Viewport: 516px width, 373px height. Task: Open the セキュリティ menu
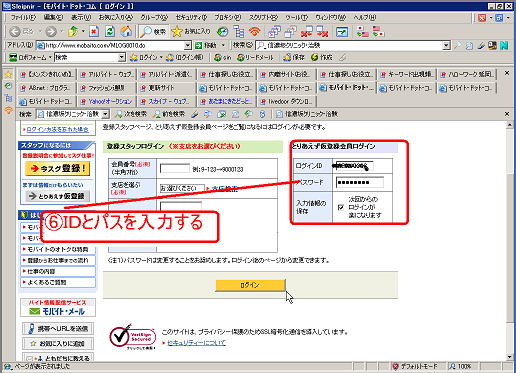coord(191,17)
